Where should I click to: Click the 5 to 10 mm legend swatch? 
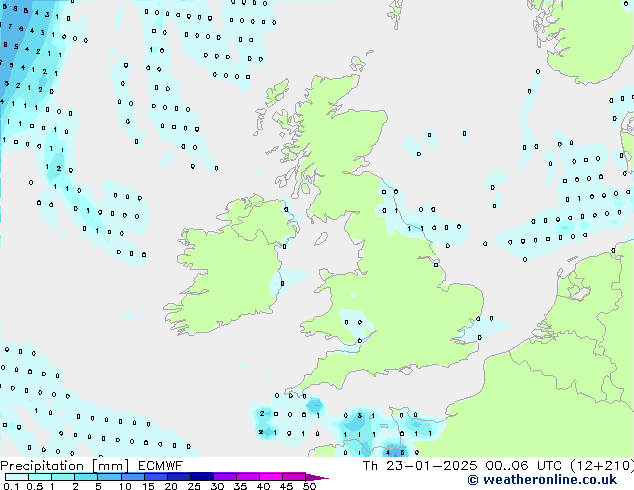(x=109, y=477)
